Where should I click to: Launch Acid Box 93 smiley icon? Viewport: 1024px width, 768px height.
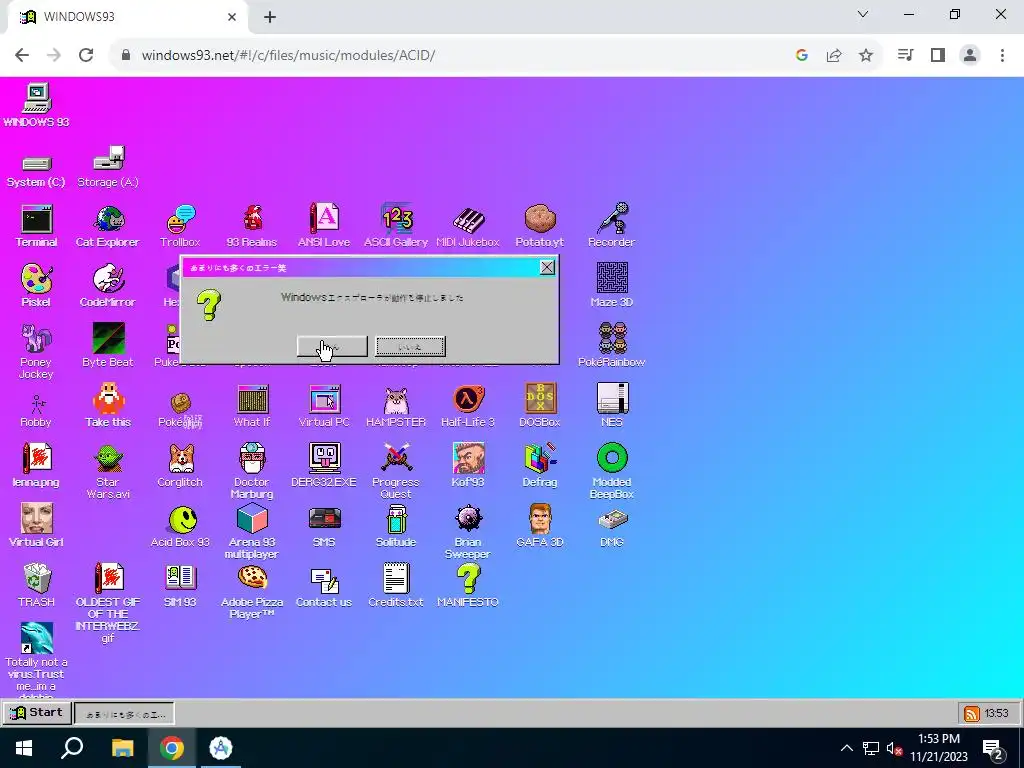pos(180,526)
